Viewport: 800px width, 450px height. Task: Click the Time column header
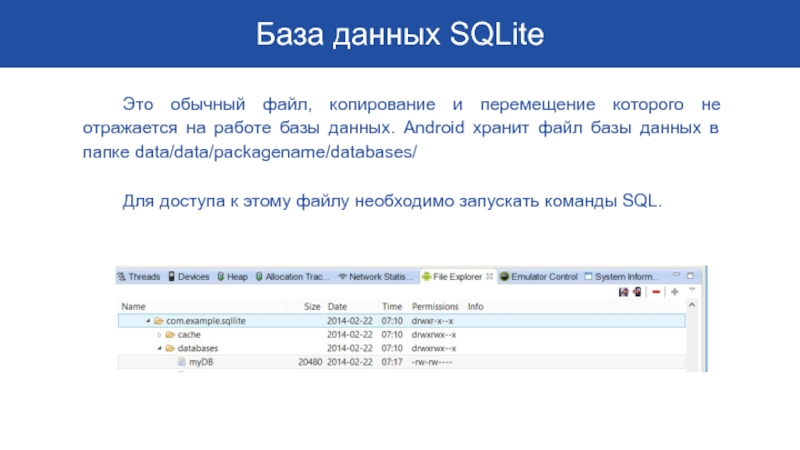click(392, 307)
